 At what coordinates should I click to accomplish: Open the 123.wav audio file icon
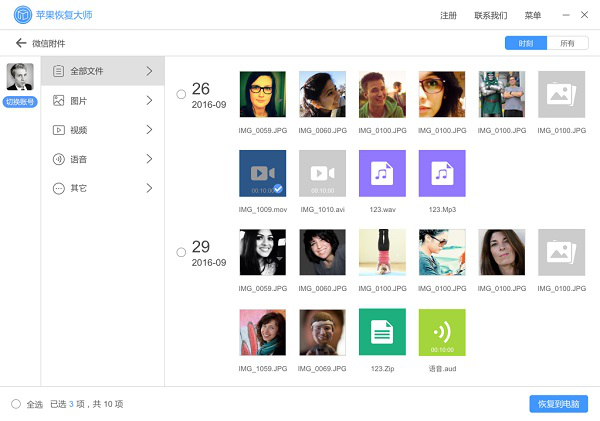click(382, 174)
